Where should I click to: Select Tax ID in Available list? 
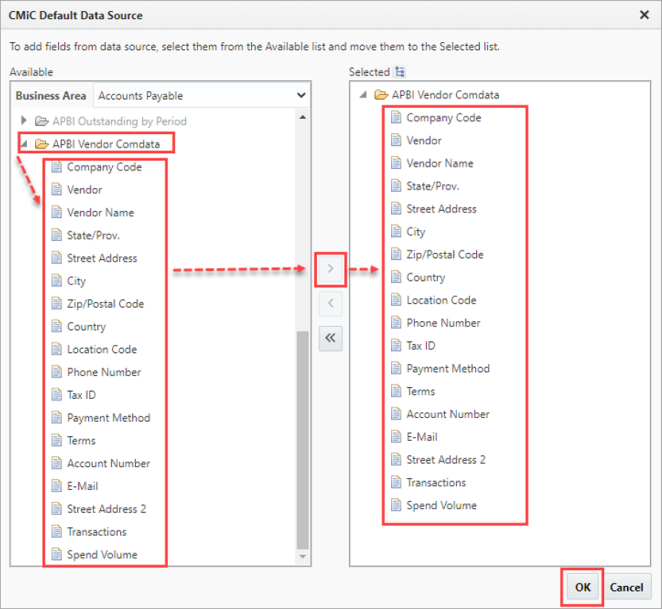pyautogui.click(x=74, y=395)
